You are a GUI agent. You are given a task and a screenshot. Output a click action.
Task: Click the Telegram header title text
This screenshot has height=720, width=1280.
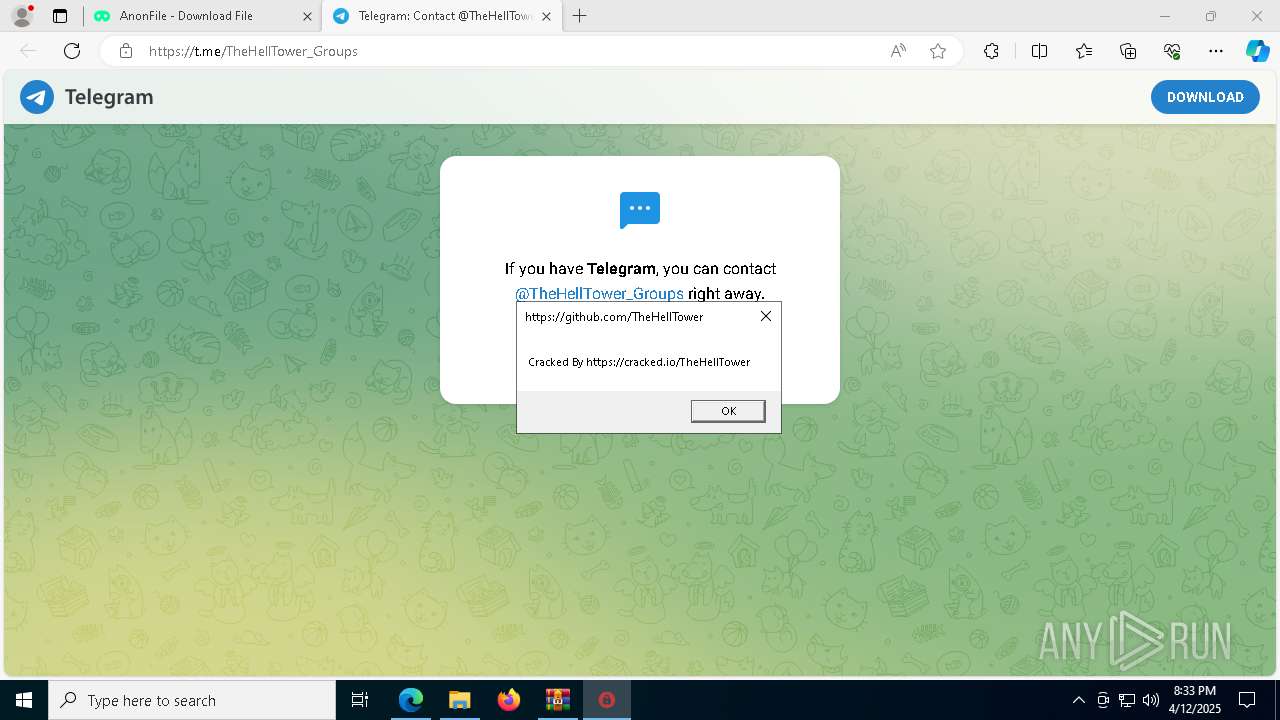109,97
